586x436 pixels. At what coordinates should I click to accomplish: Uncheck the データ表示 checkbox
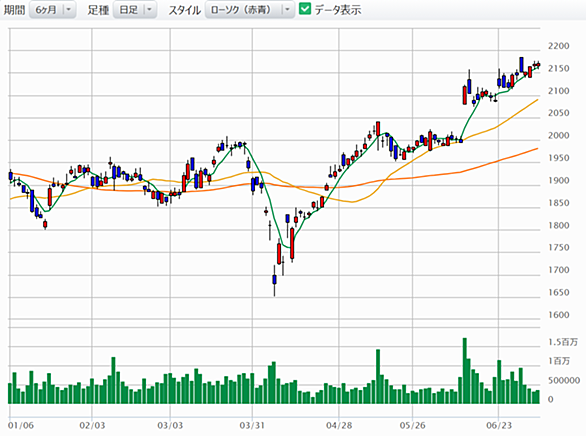[305, 9]
